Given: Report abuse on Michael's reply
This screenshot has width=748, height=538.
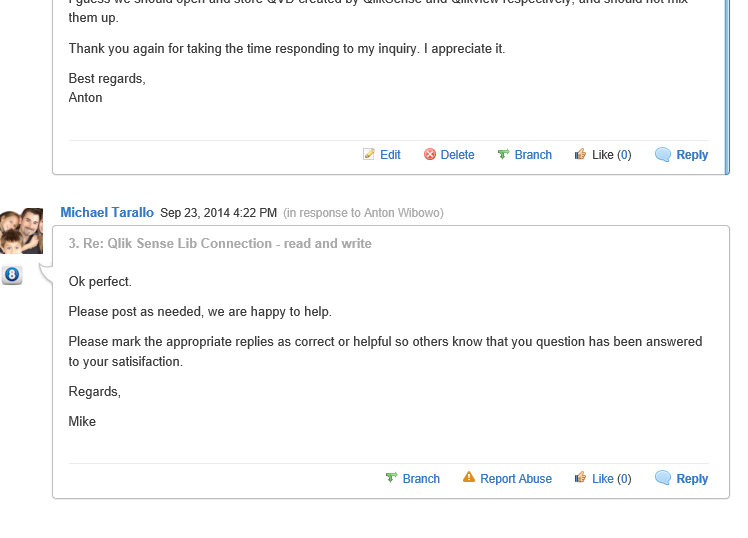Looking at the screenshot, I should (x=516, y=479).
